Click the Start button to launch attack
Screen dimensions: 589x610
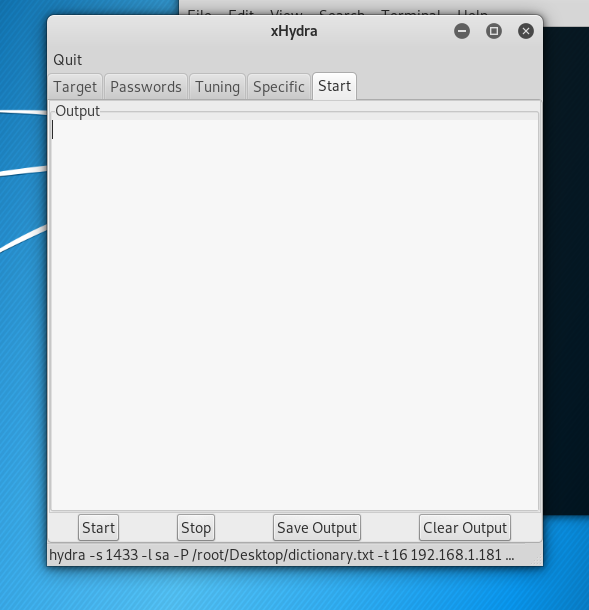click(x=98, y=528)
